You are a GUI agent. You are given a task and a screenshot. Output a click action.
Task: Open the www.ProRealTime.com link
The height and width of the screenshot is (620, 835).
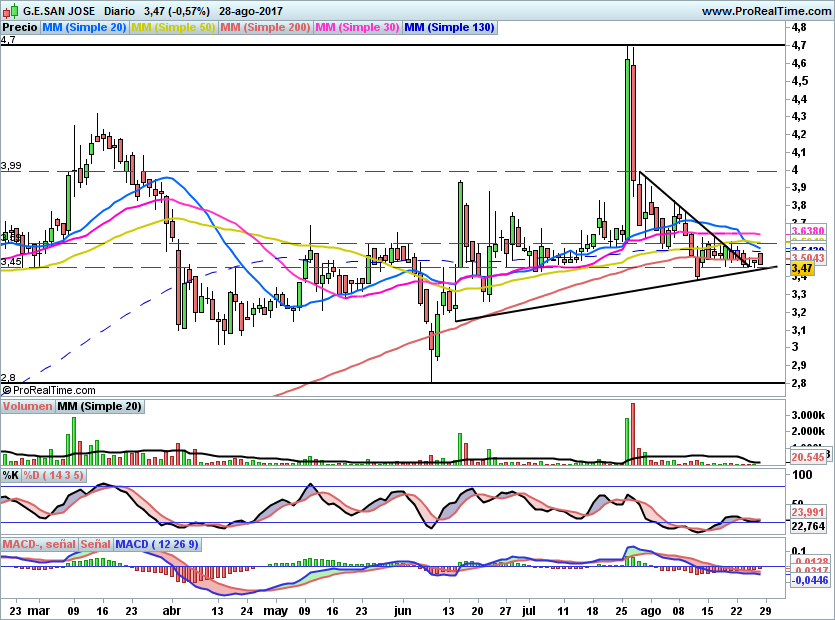click(766, 10)
